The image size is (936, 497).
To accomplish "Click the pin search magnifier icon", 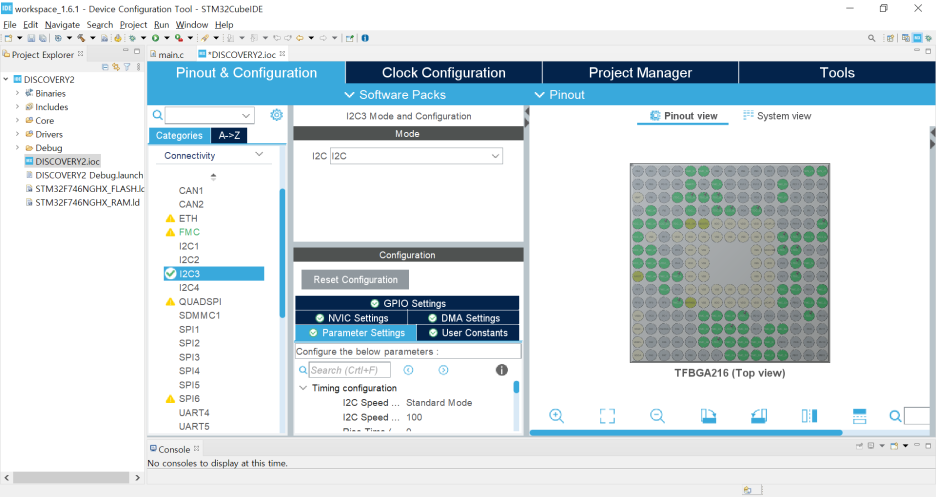I will (895, 416).
